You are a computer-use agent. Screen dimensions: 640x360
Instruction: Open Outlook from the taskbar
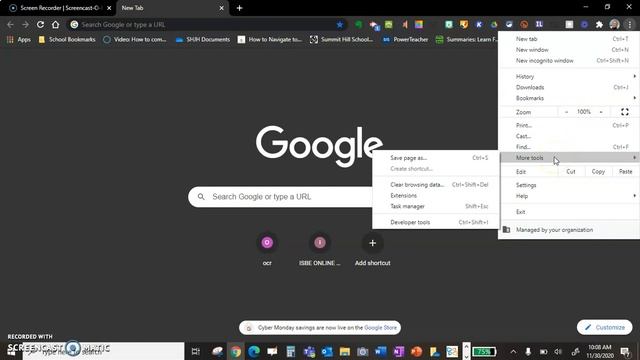click(327, 351)
